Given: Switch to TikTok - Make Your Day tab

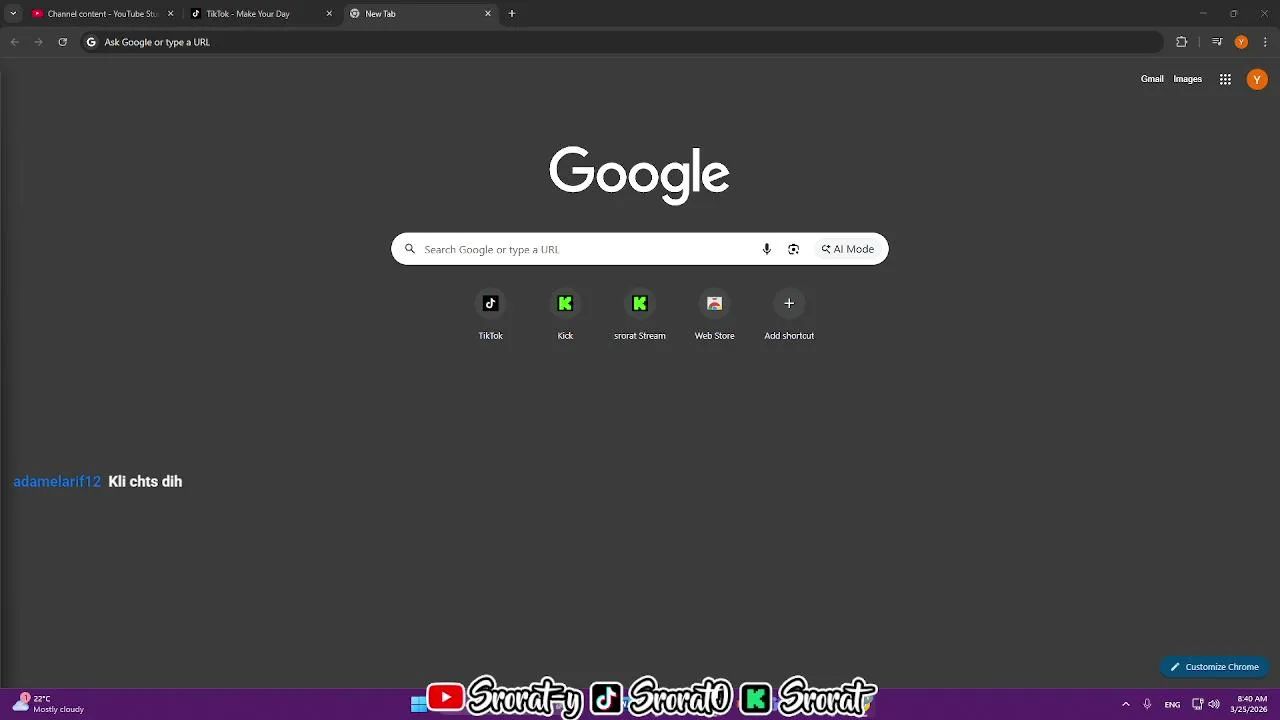Looking at the screenshot, I should tap(262, 14).
